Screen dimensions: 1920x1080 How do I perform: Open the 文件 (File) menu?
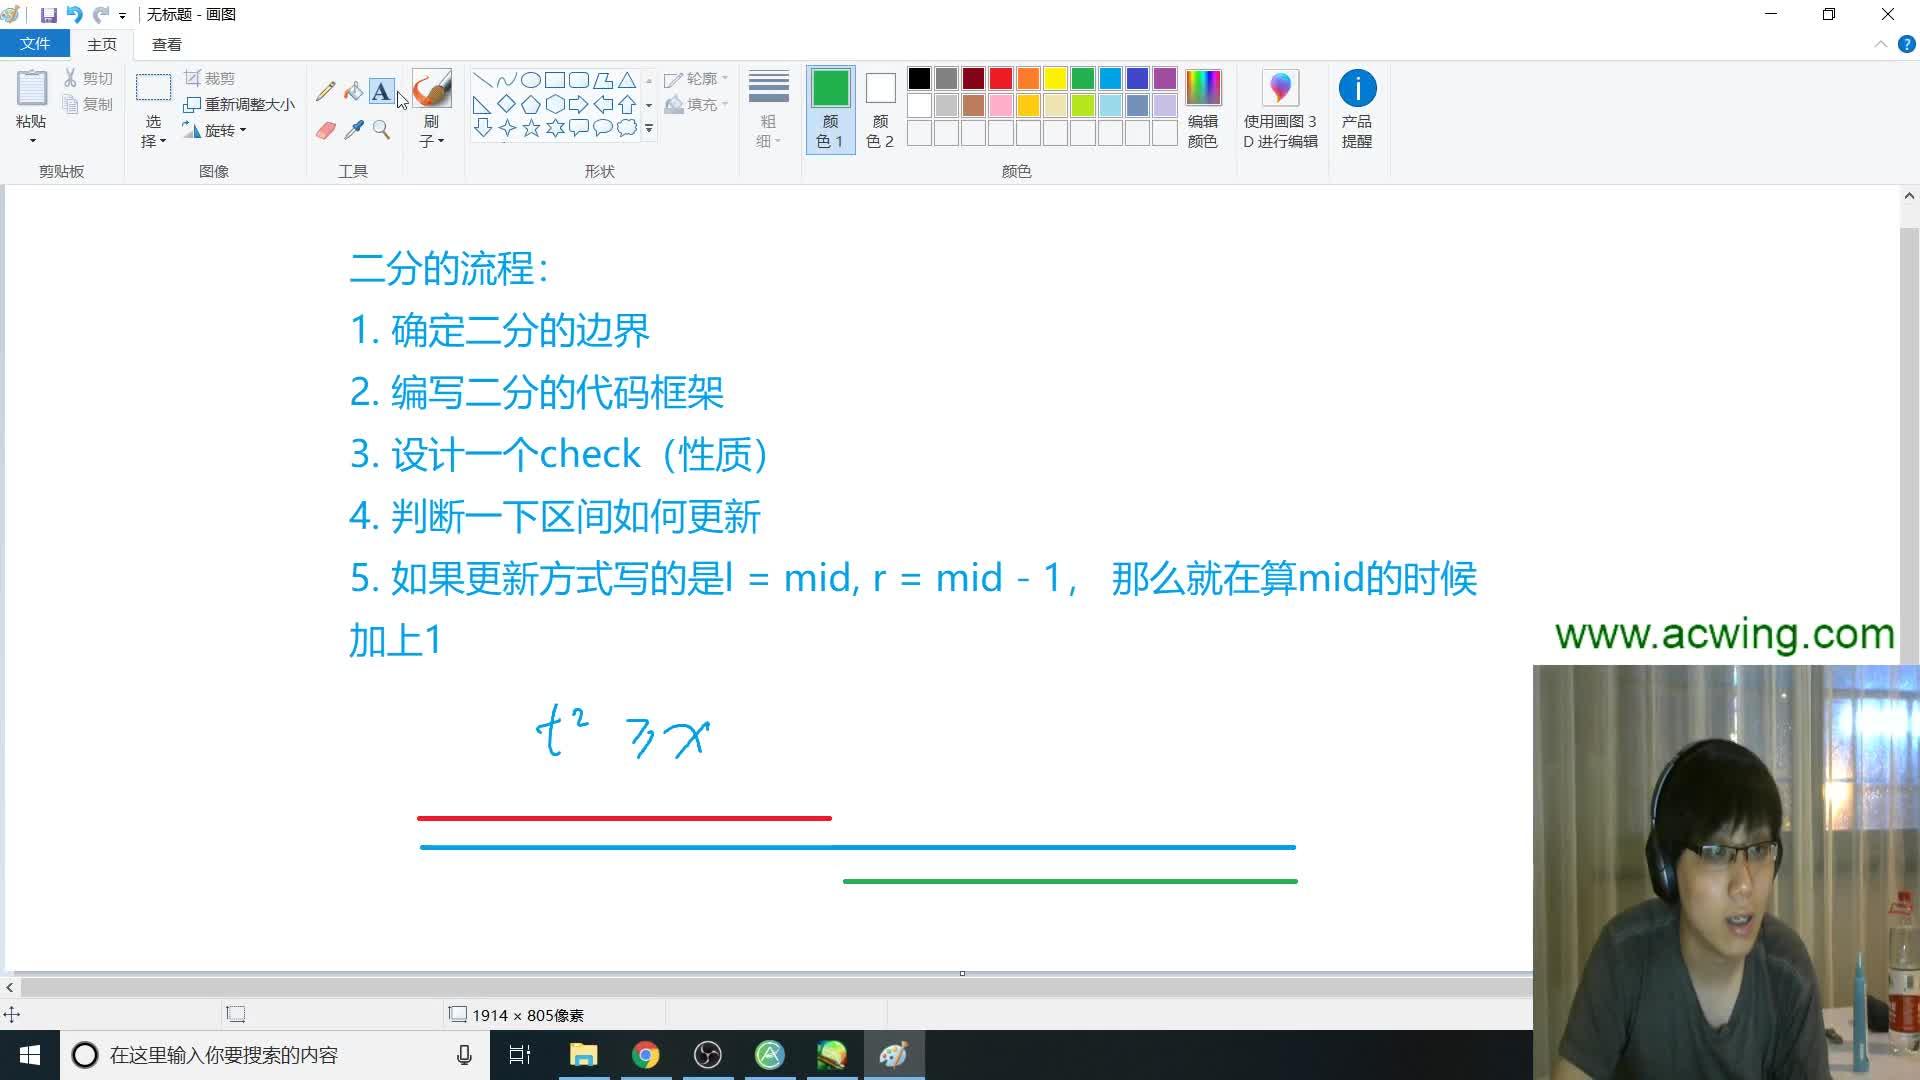pyautogui.click(x=35, y=44)
